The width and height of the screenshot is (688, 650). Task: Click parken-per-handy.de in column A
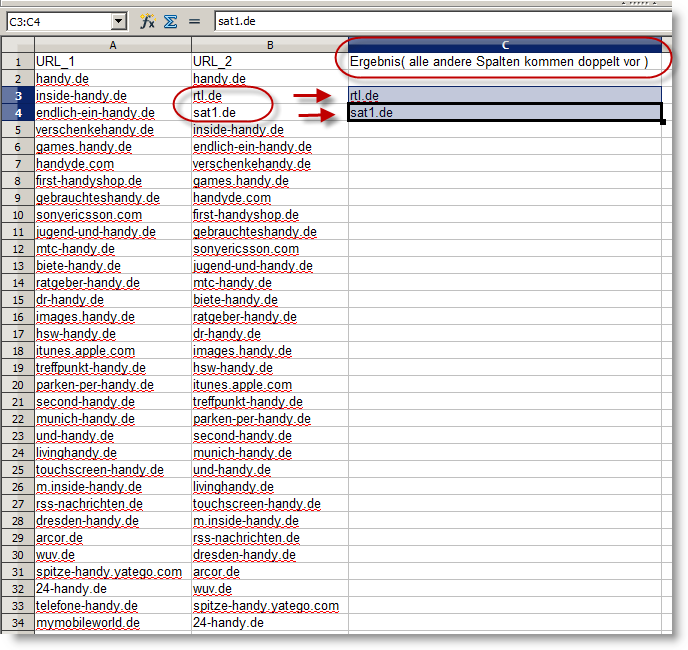tap(113, 385)
